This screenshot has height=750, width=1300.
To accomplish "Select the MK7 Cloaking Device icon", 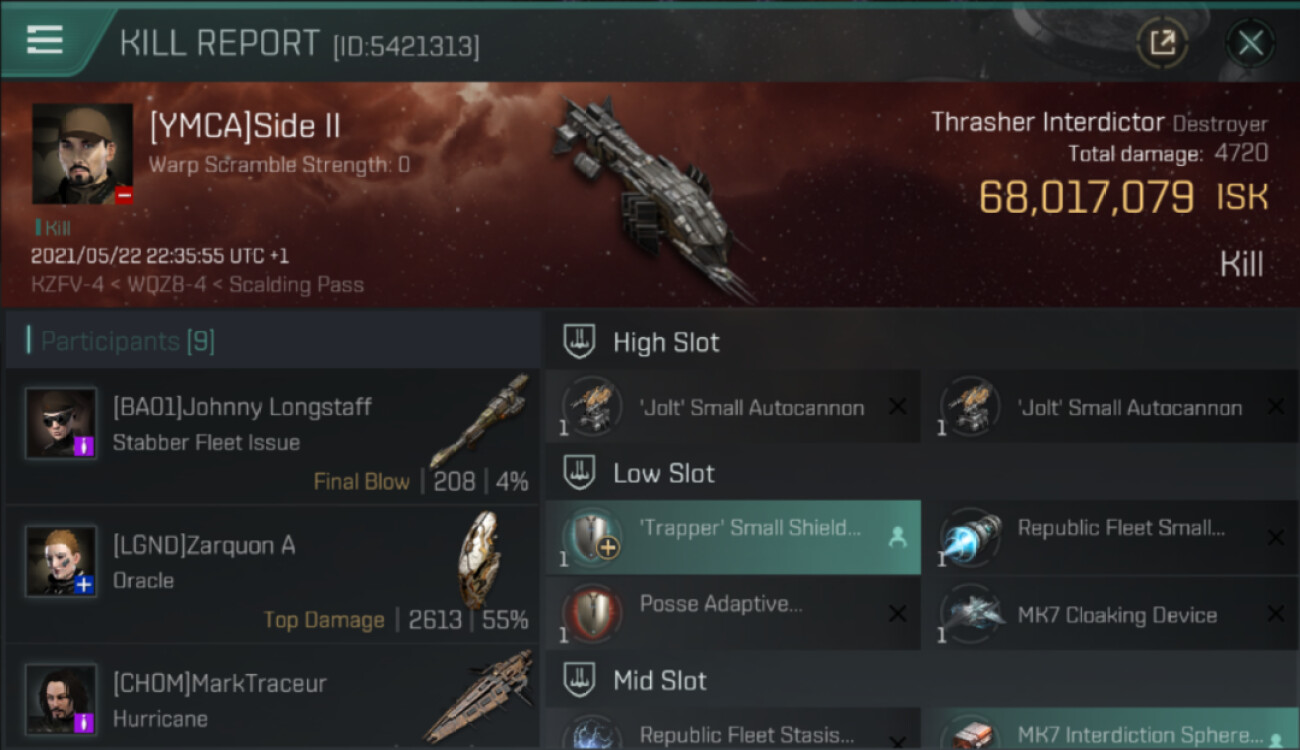I will point(972,613).
